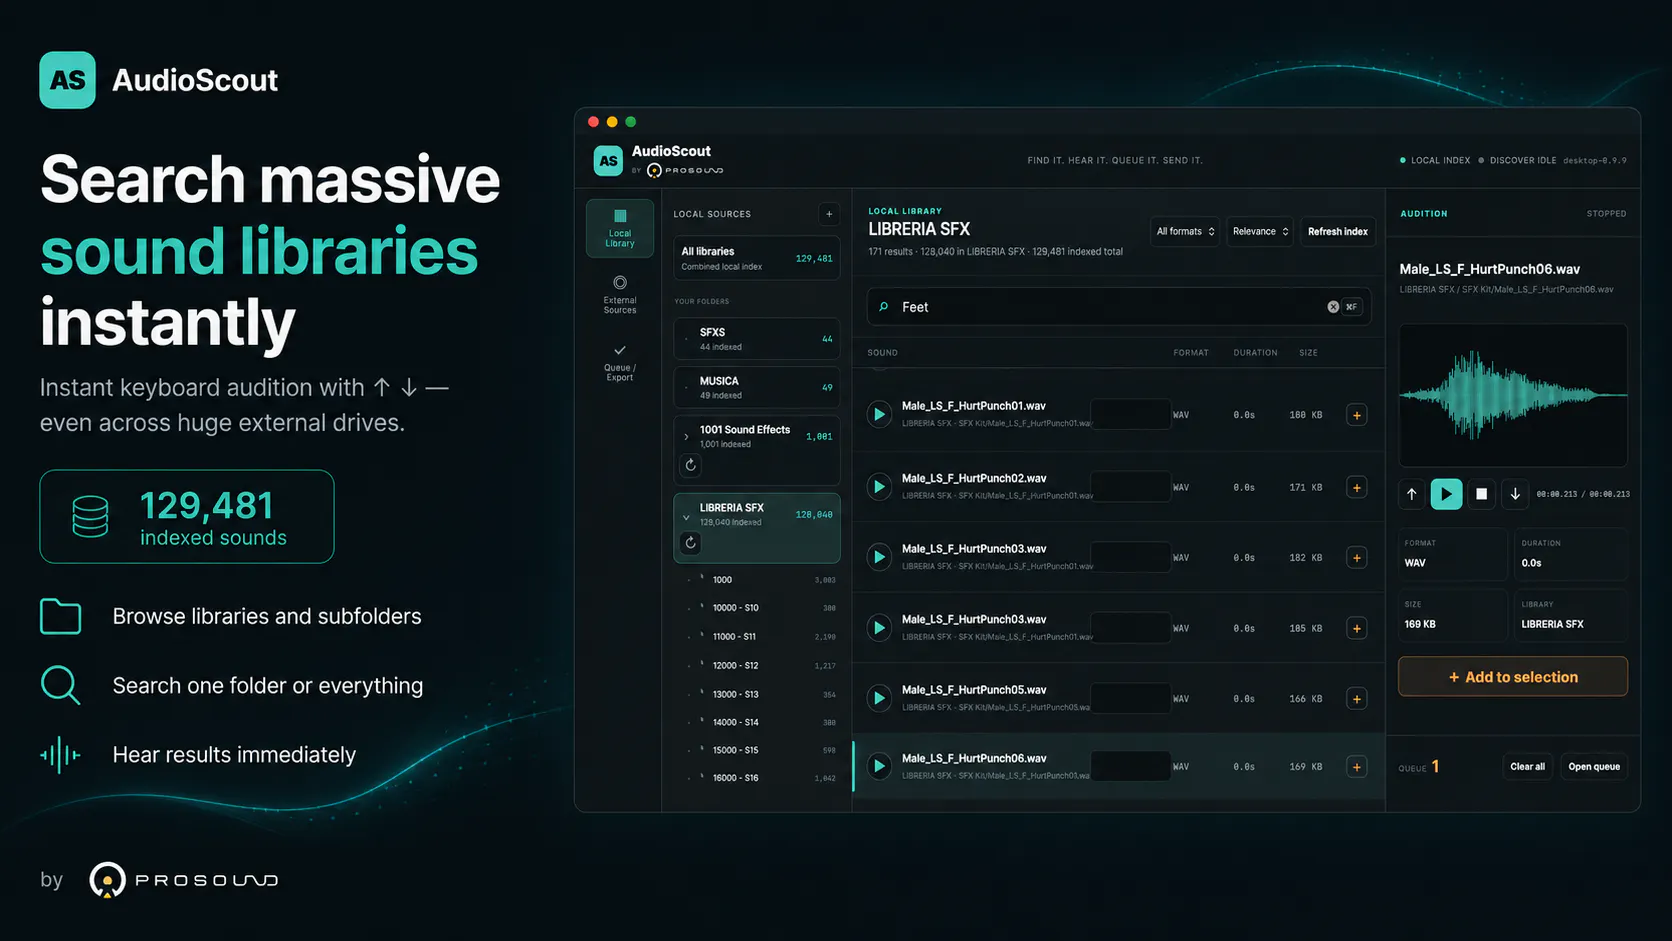The width and height of the screenshot is (1672, 941).
Task: Add the 185 KB HurtPunch03 row to queue
Action: click(x=1357, y=629)
